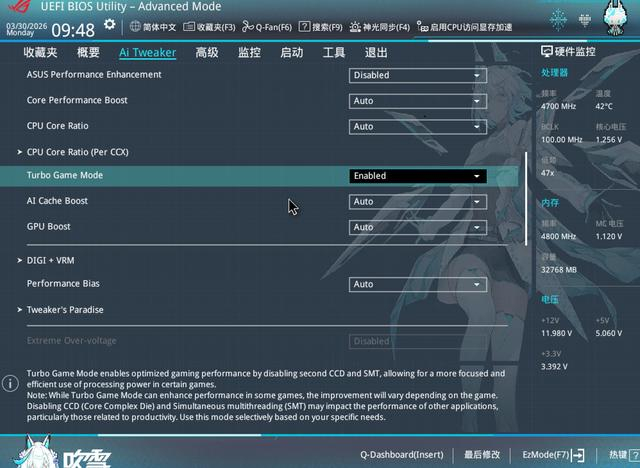
Task: Click 热键 hotkeys button
Action: (624, 455)
